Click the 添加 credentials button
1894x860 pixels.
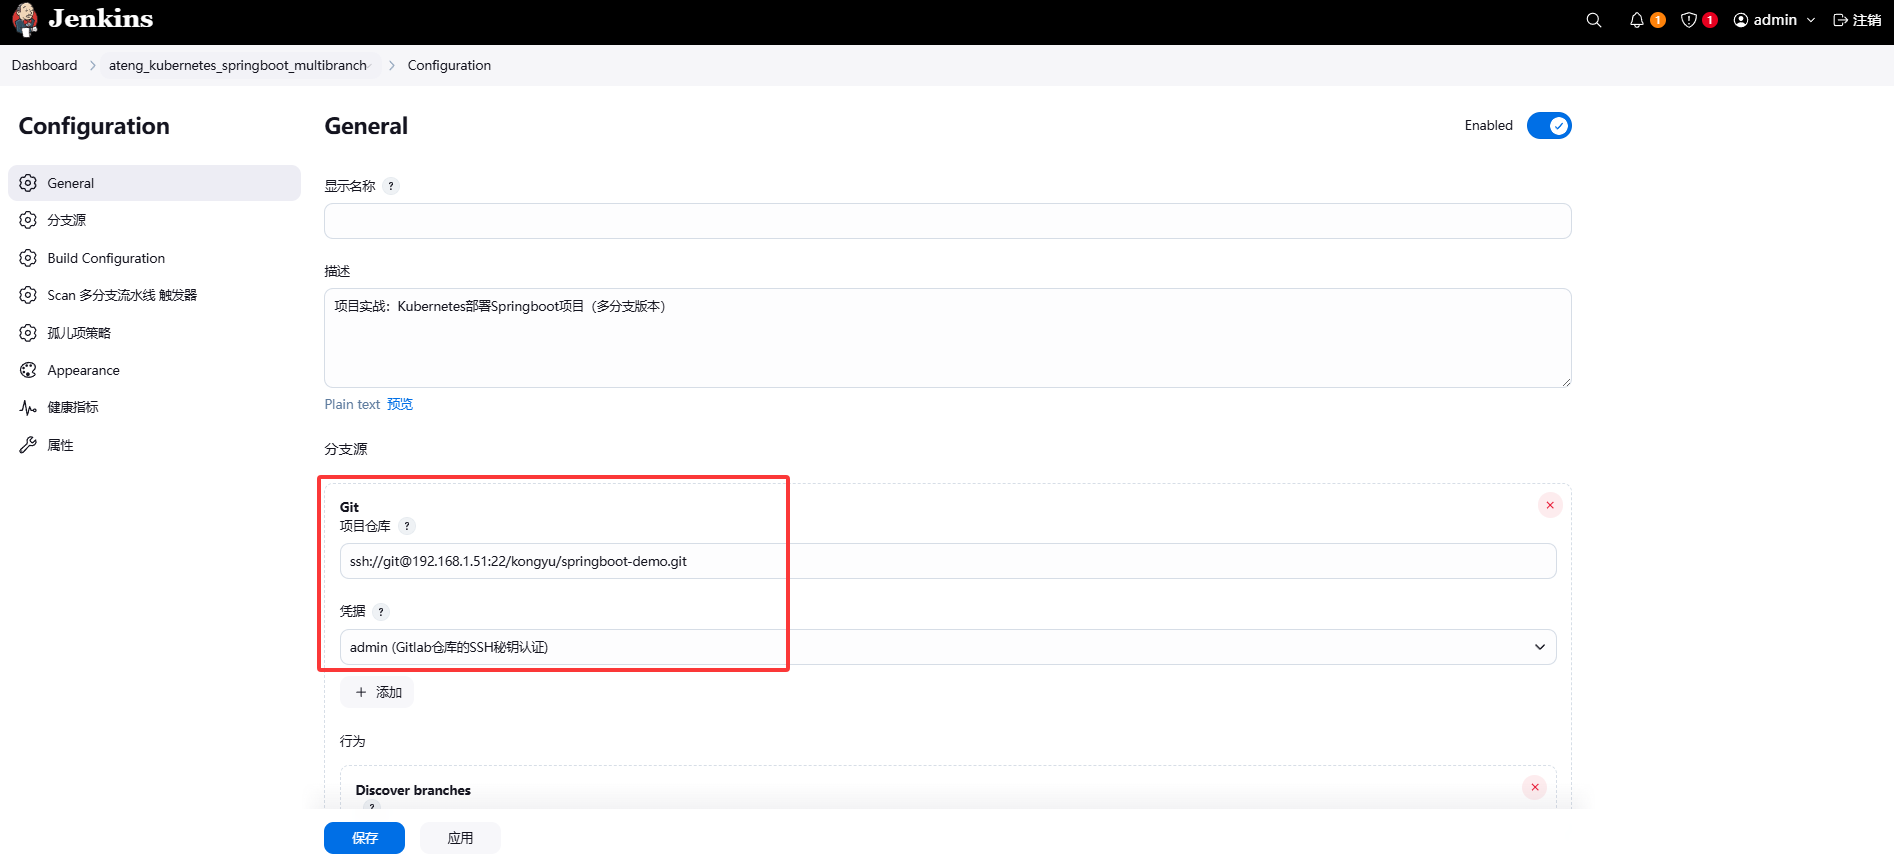pos(377,692)
